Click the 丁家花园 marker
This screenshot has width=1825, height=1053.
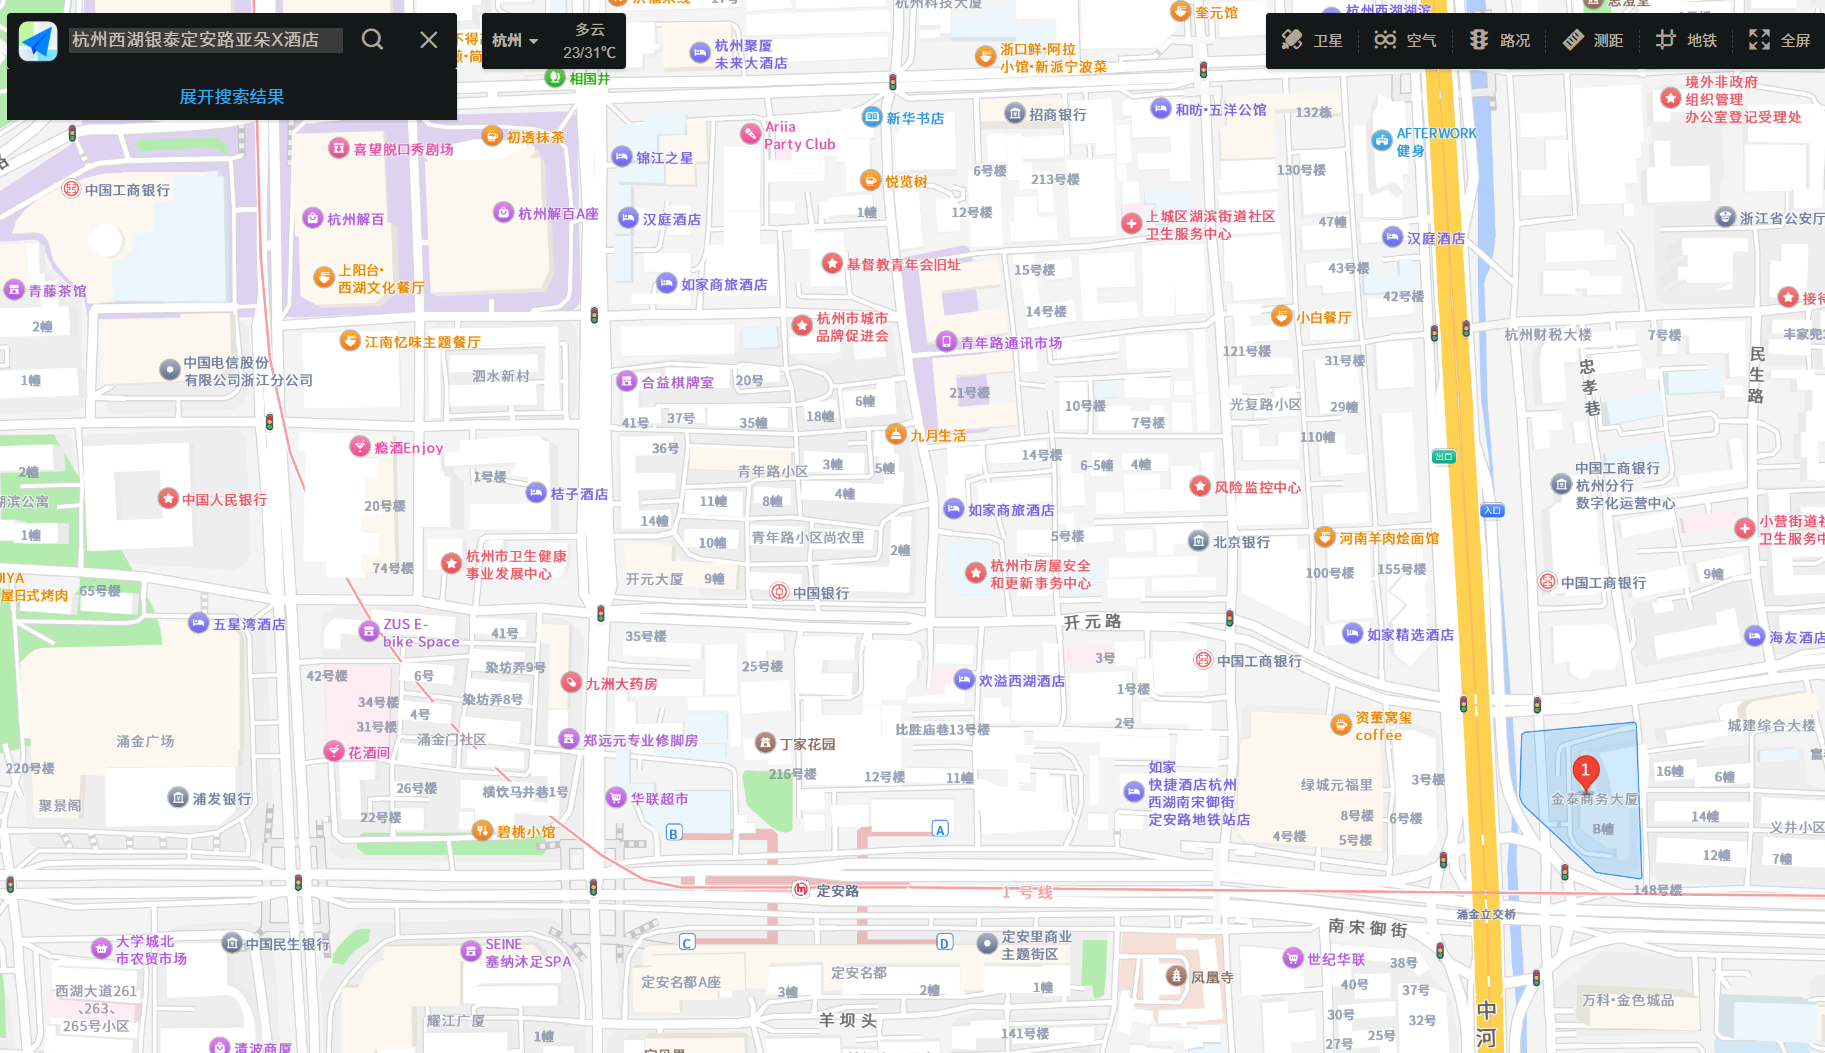click(765, 743)
